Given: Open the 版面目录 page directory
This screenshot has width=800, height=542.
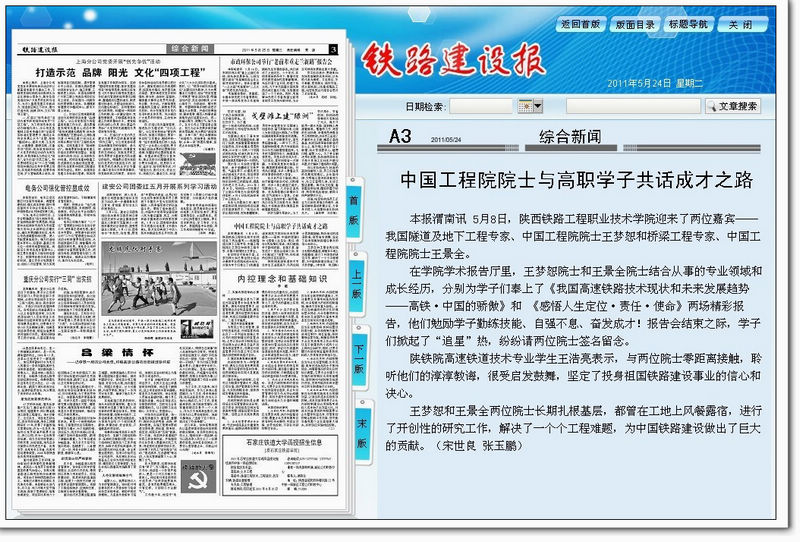Looking at the screenshot, I should 636,23.
